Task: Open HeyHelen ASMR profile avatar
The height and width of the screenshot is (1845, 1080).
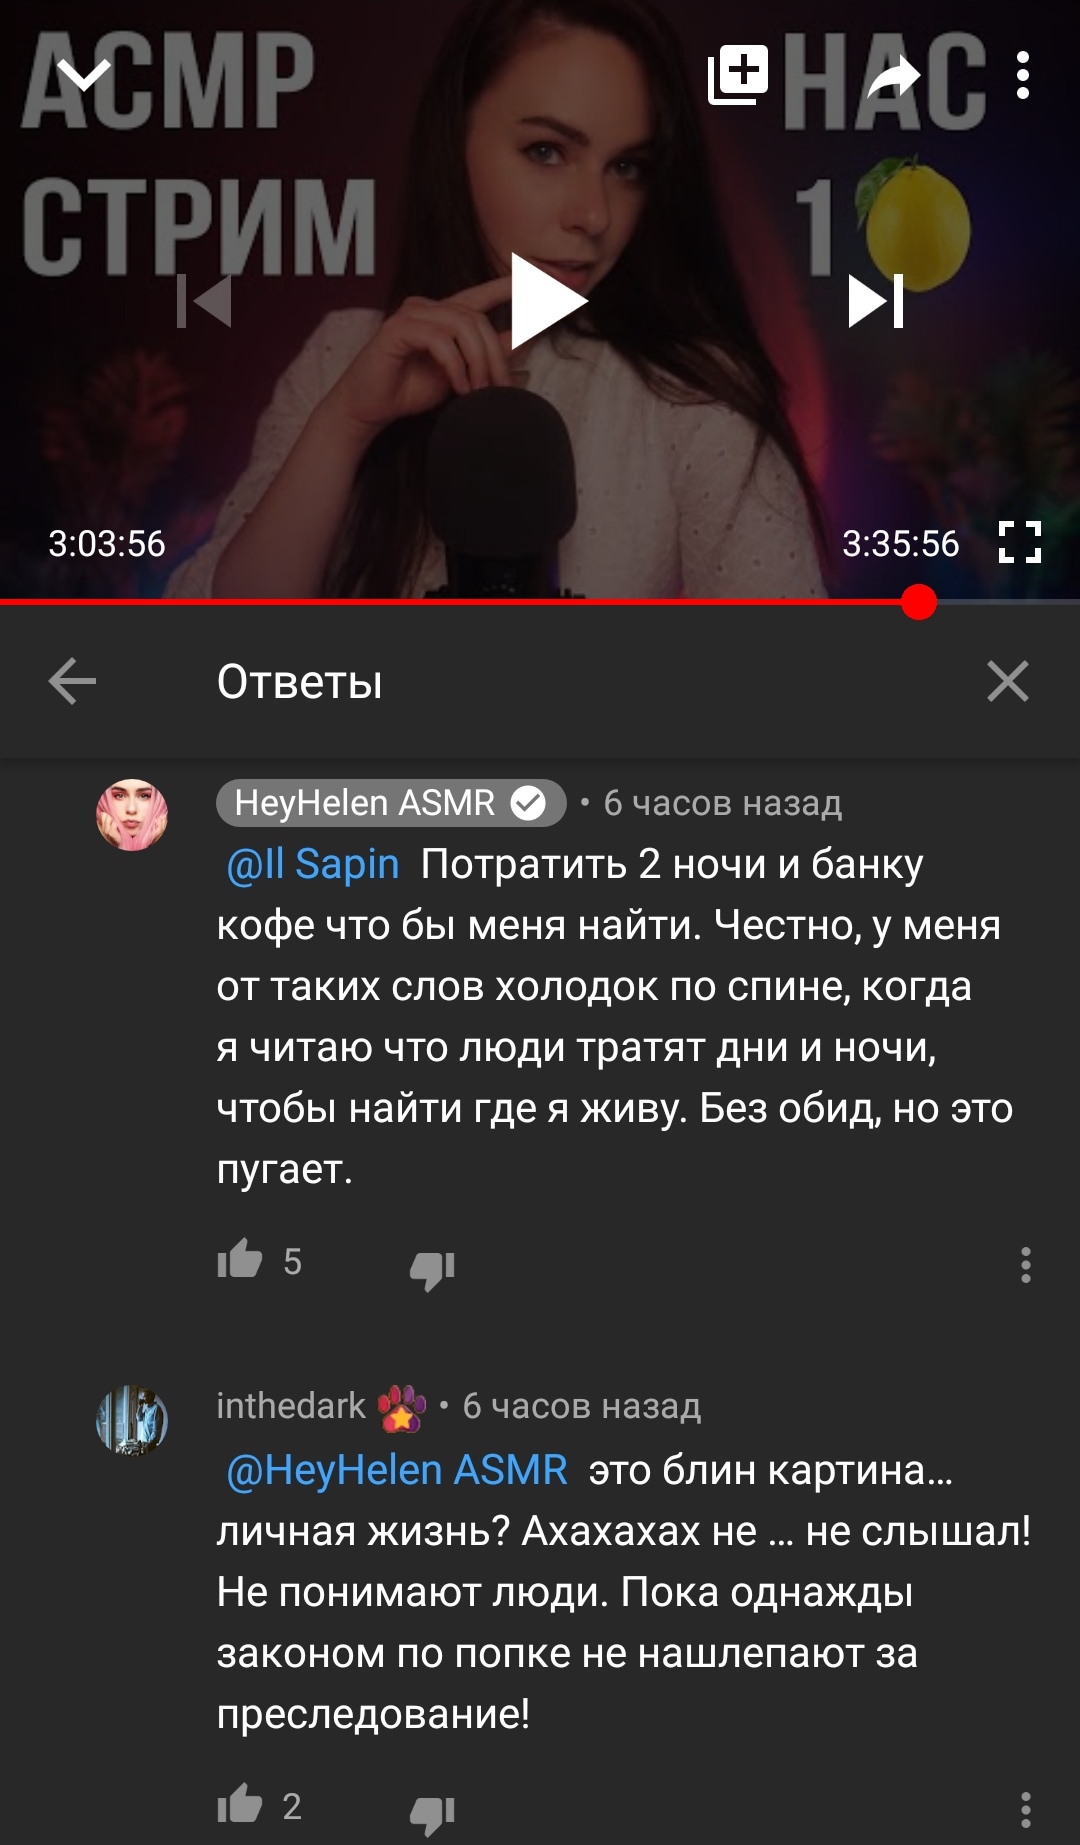Action: click(132, 815)
